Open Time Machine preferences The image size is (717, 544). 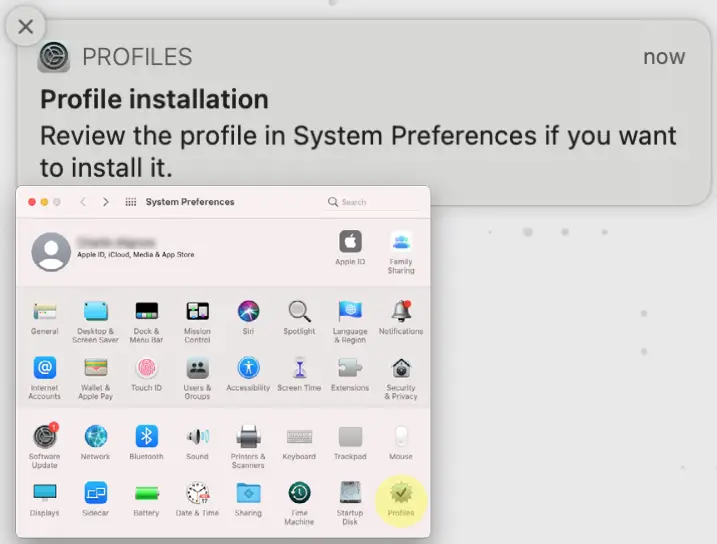point(299,502)
